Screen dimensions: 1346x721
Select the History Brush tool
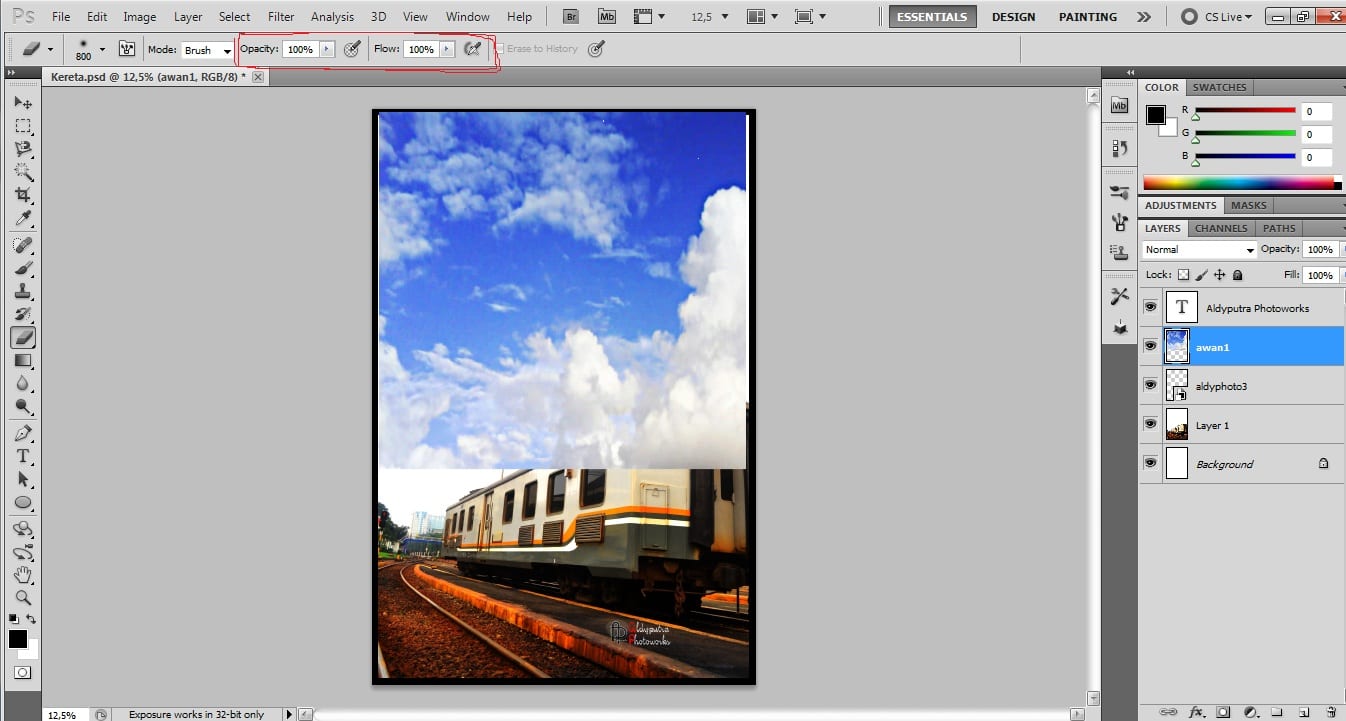pos(22,315)
